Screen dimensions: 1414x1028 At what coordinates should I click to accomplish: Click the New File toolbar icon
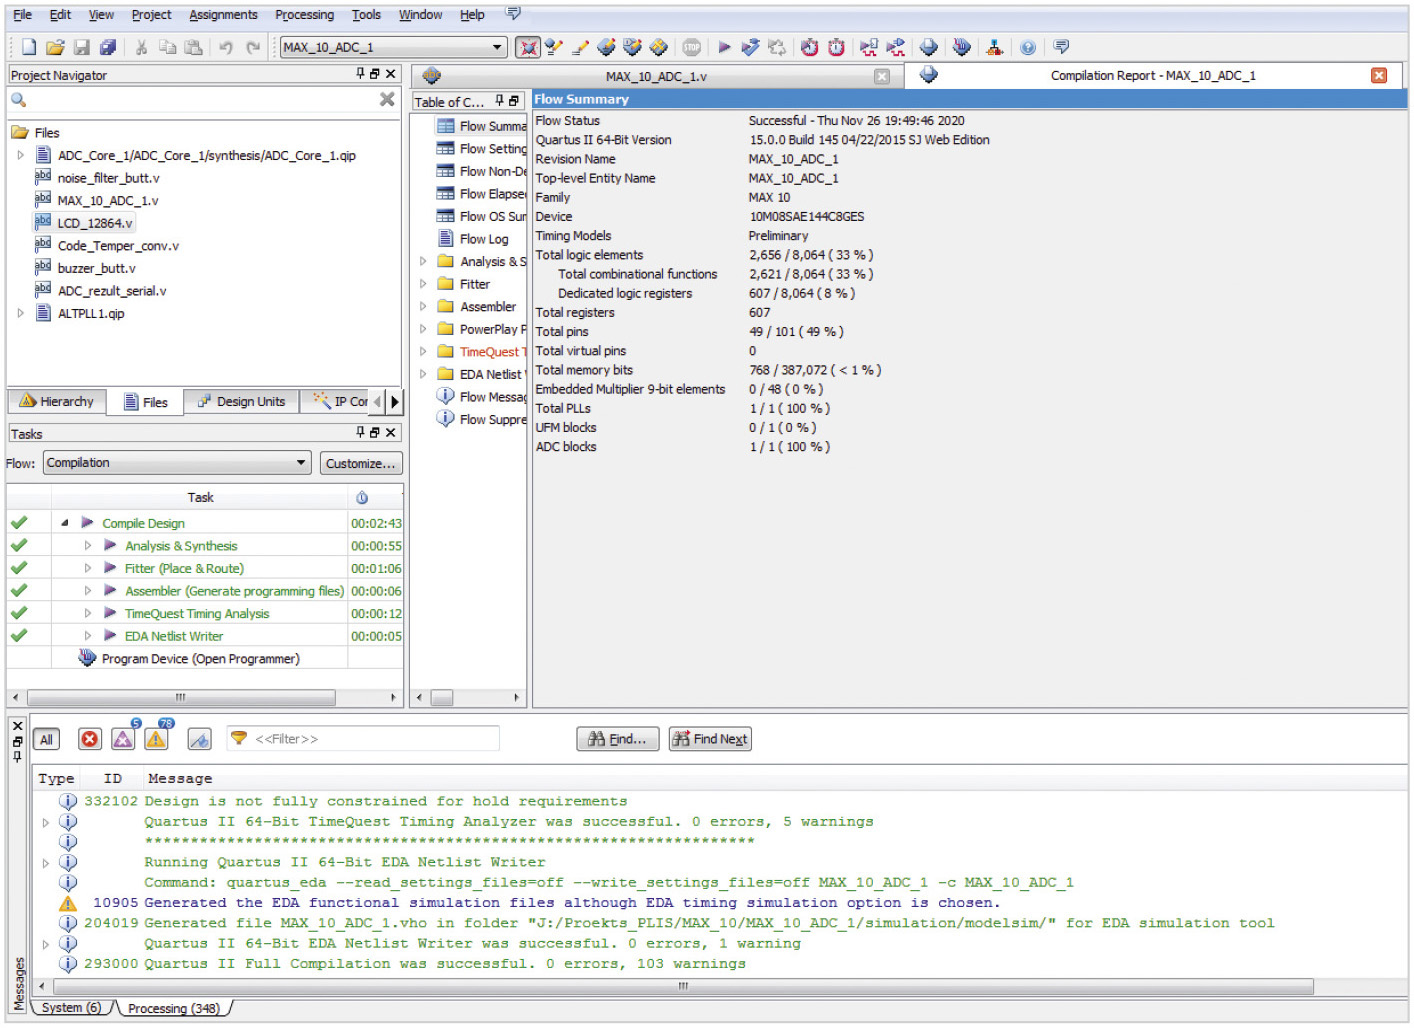tap(29, 47)
